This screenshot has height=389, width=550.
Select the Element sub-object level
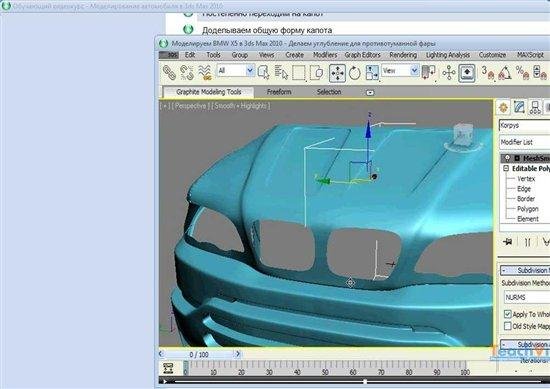[528, 219]
